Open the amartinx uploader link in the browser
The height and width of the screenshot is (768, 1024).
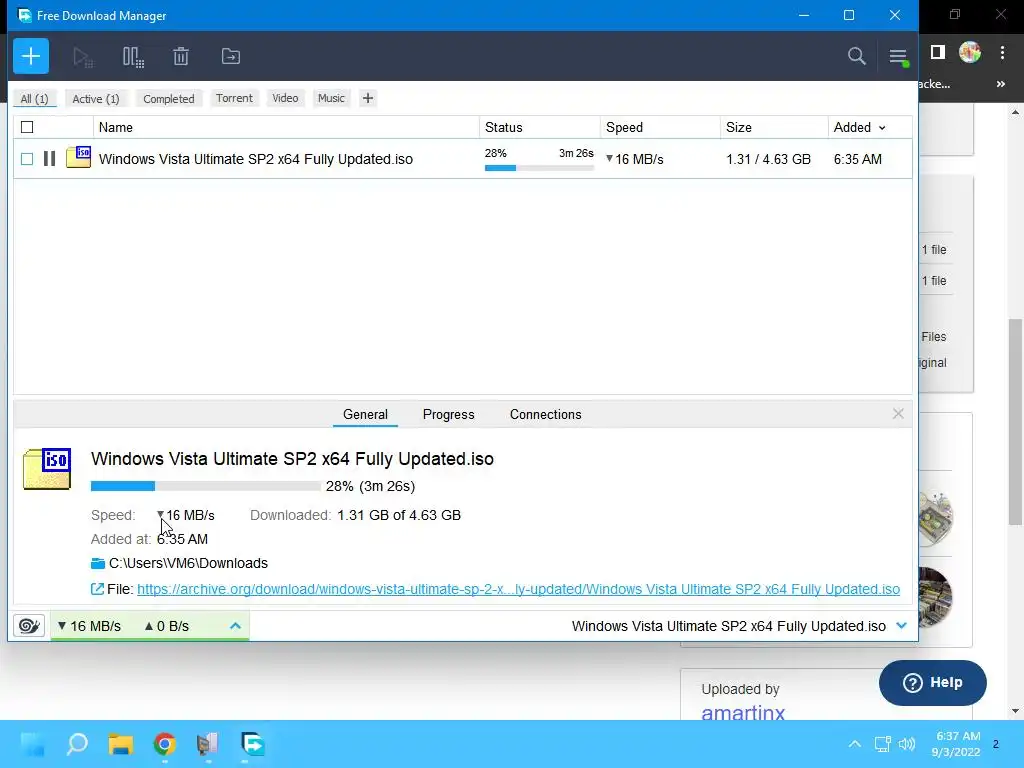pyautogui.click(x=743, y=712)
